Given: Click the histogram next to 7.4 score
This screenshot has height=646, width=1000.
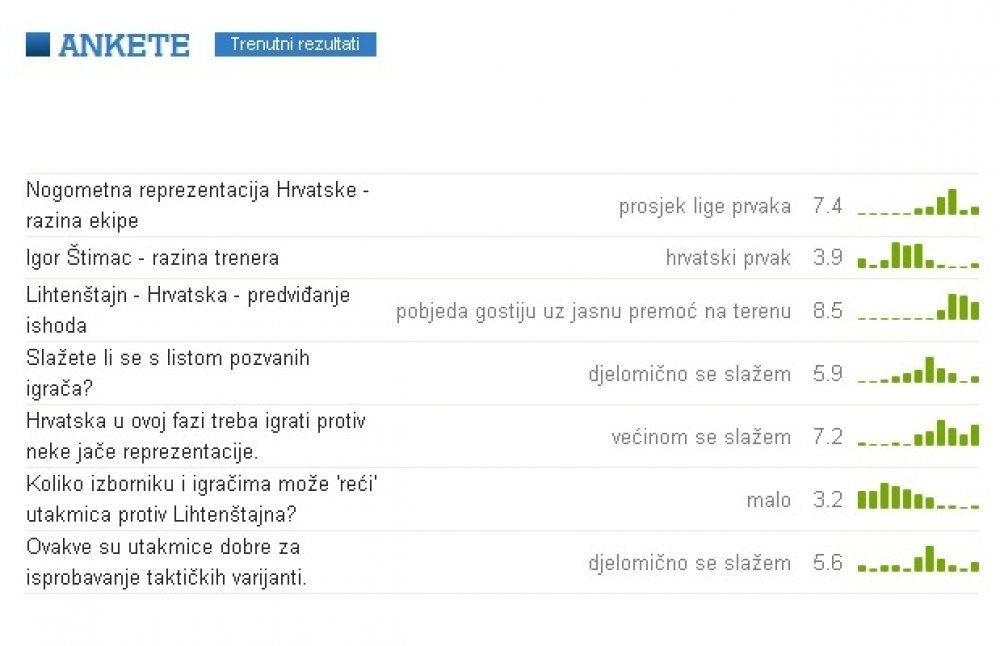Looking at the screenshot, I should [x=918, y=202].
